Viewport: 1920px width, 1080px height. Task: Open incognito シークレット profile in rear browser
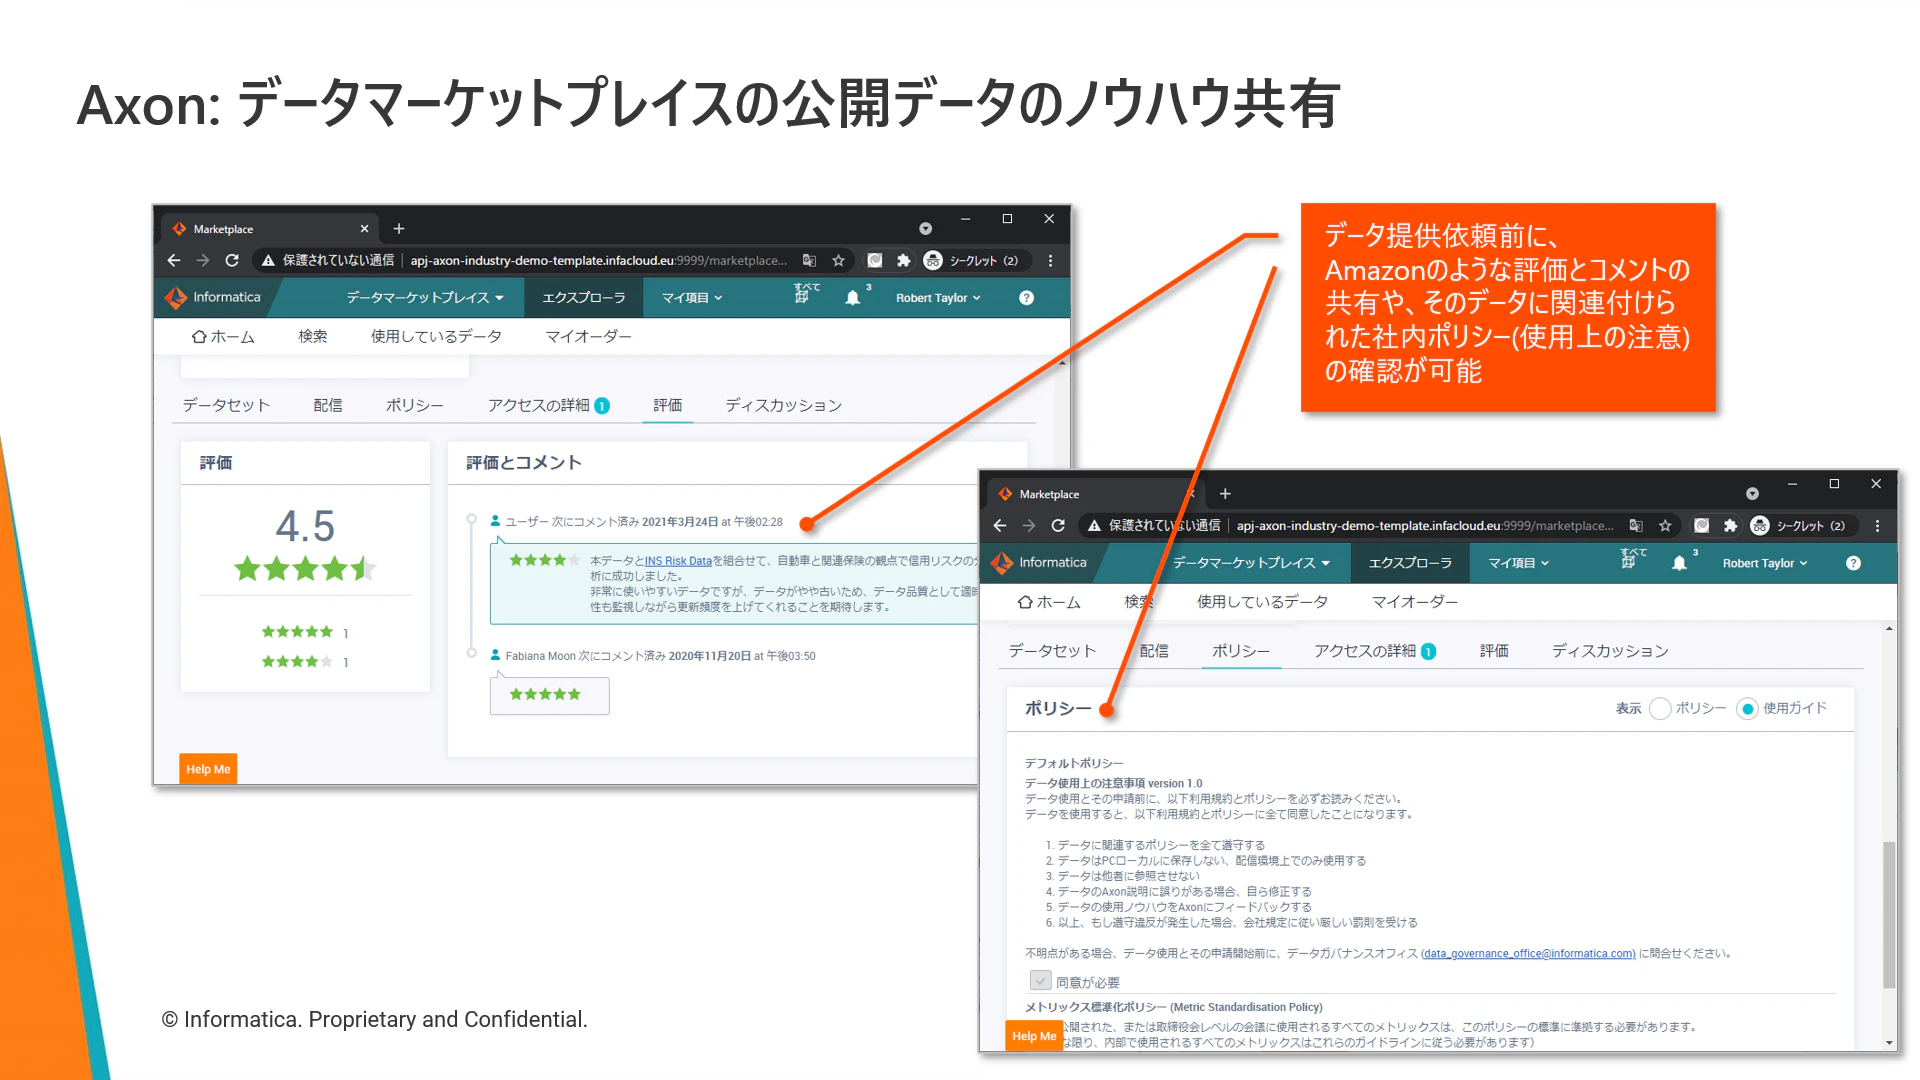[x=971, y=260]
